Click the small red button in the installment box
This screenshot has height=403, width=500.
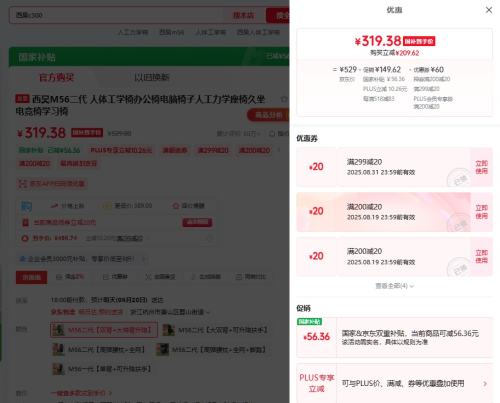coord(197,222)
